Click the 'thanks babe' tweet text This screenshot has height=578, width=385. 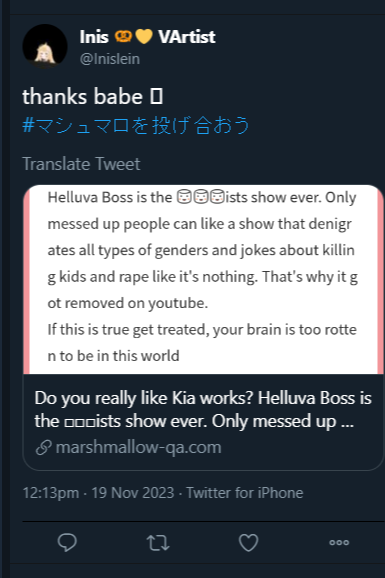(83, 97)
